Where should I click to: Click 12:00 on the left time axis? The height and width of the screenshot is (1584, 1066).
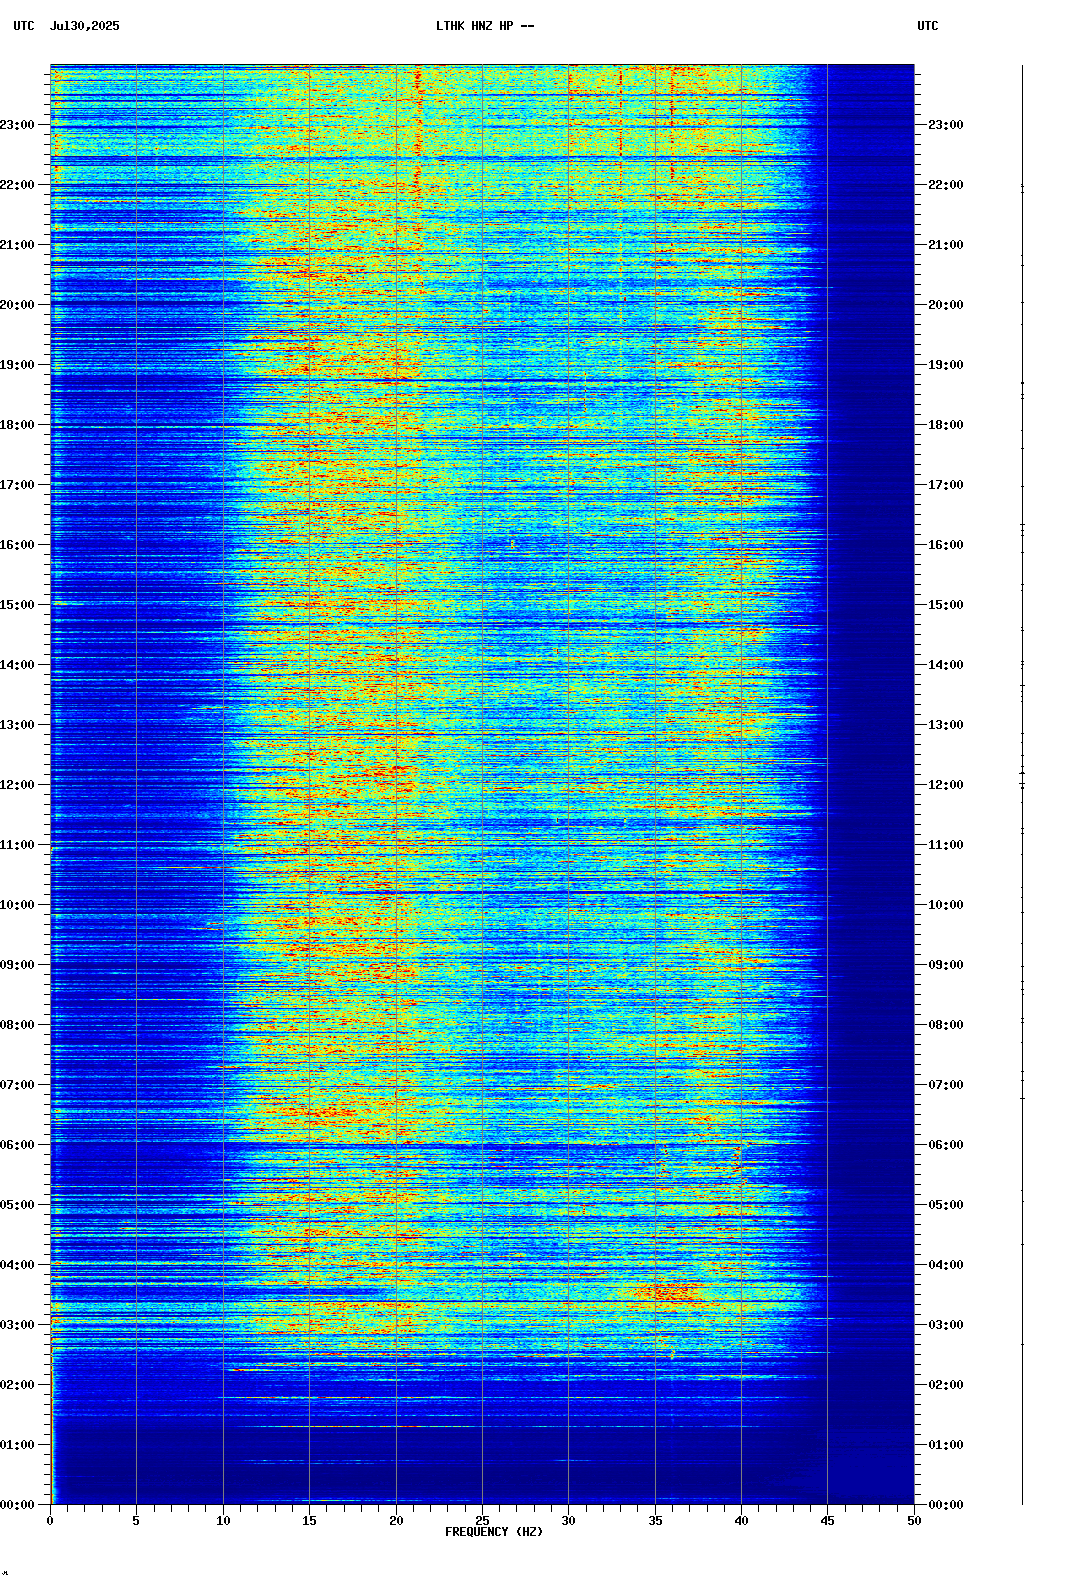click(x=17, y=785)
